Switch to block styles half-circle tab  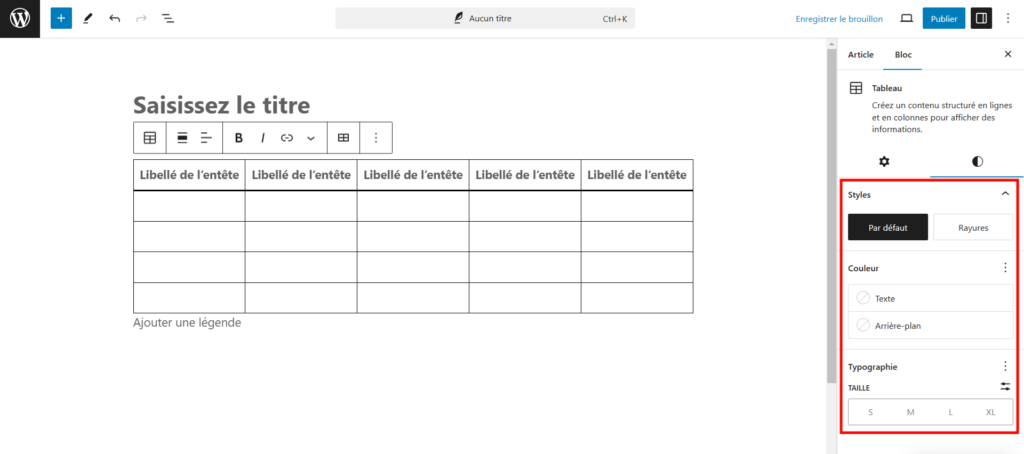coord(977,161)
